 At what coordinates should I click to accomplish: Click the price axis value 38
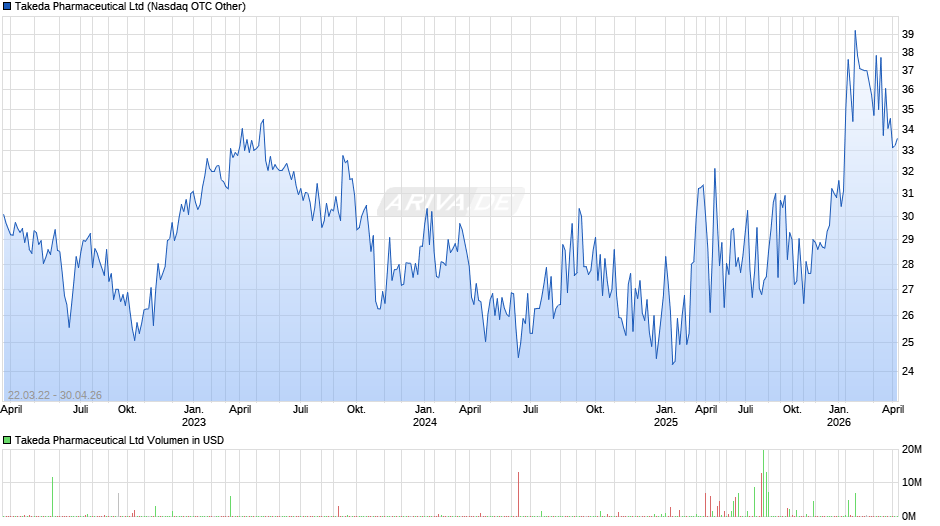pyautogui.click(x=908, y=52)
